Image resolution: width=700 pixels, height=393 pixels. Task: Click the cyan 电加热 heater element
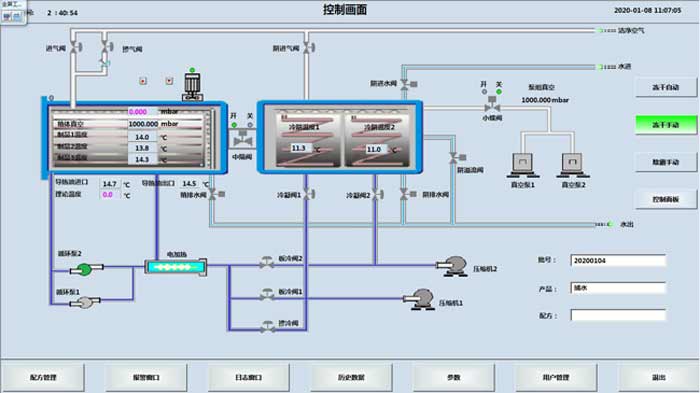pos(175,267)
